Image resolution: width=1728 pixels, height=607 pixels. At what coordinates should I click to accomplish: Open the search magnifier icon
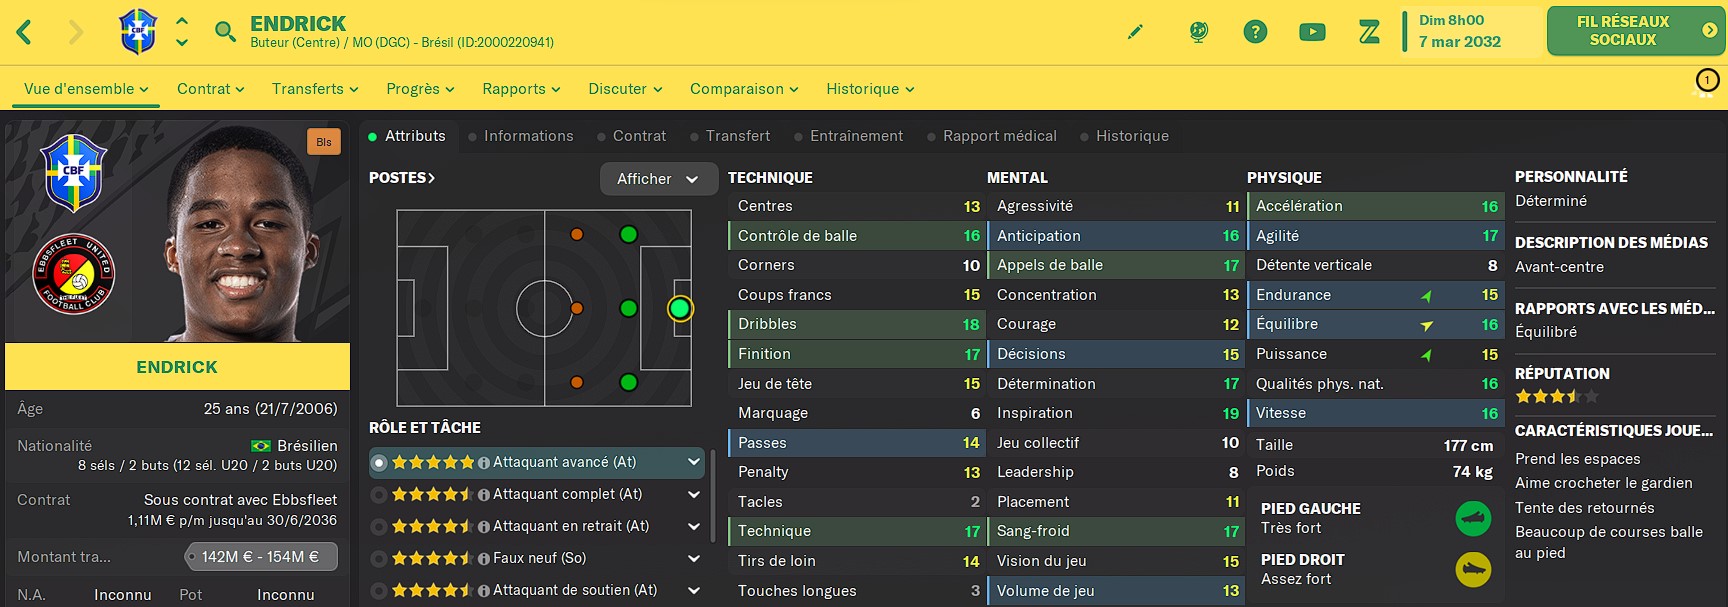(x=226, y=32)
